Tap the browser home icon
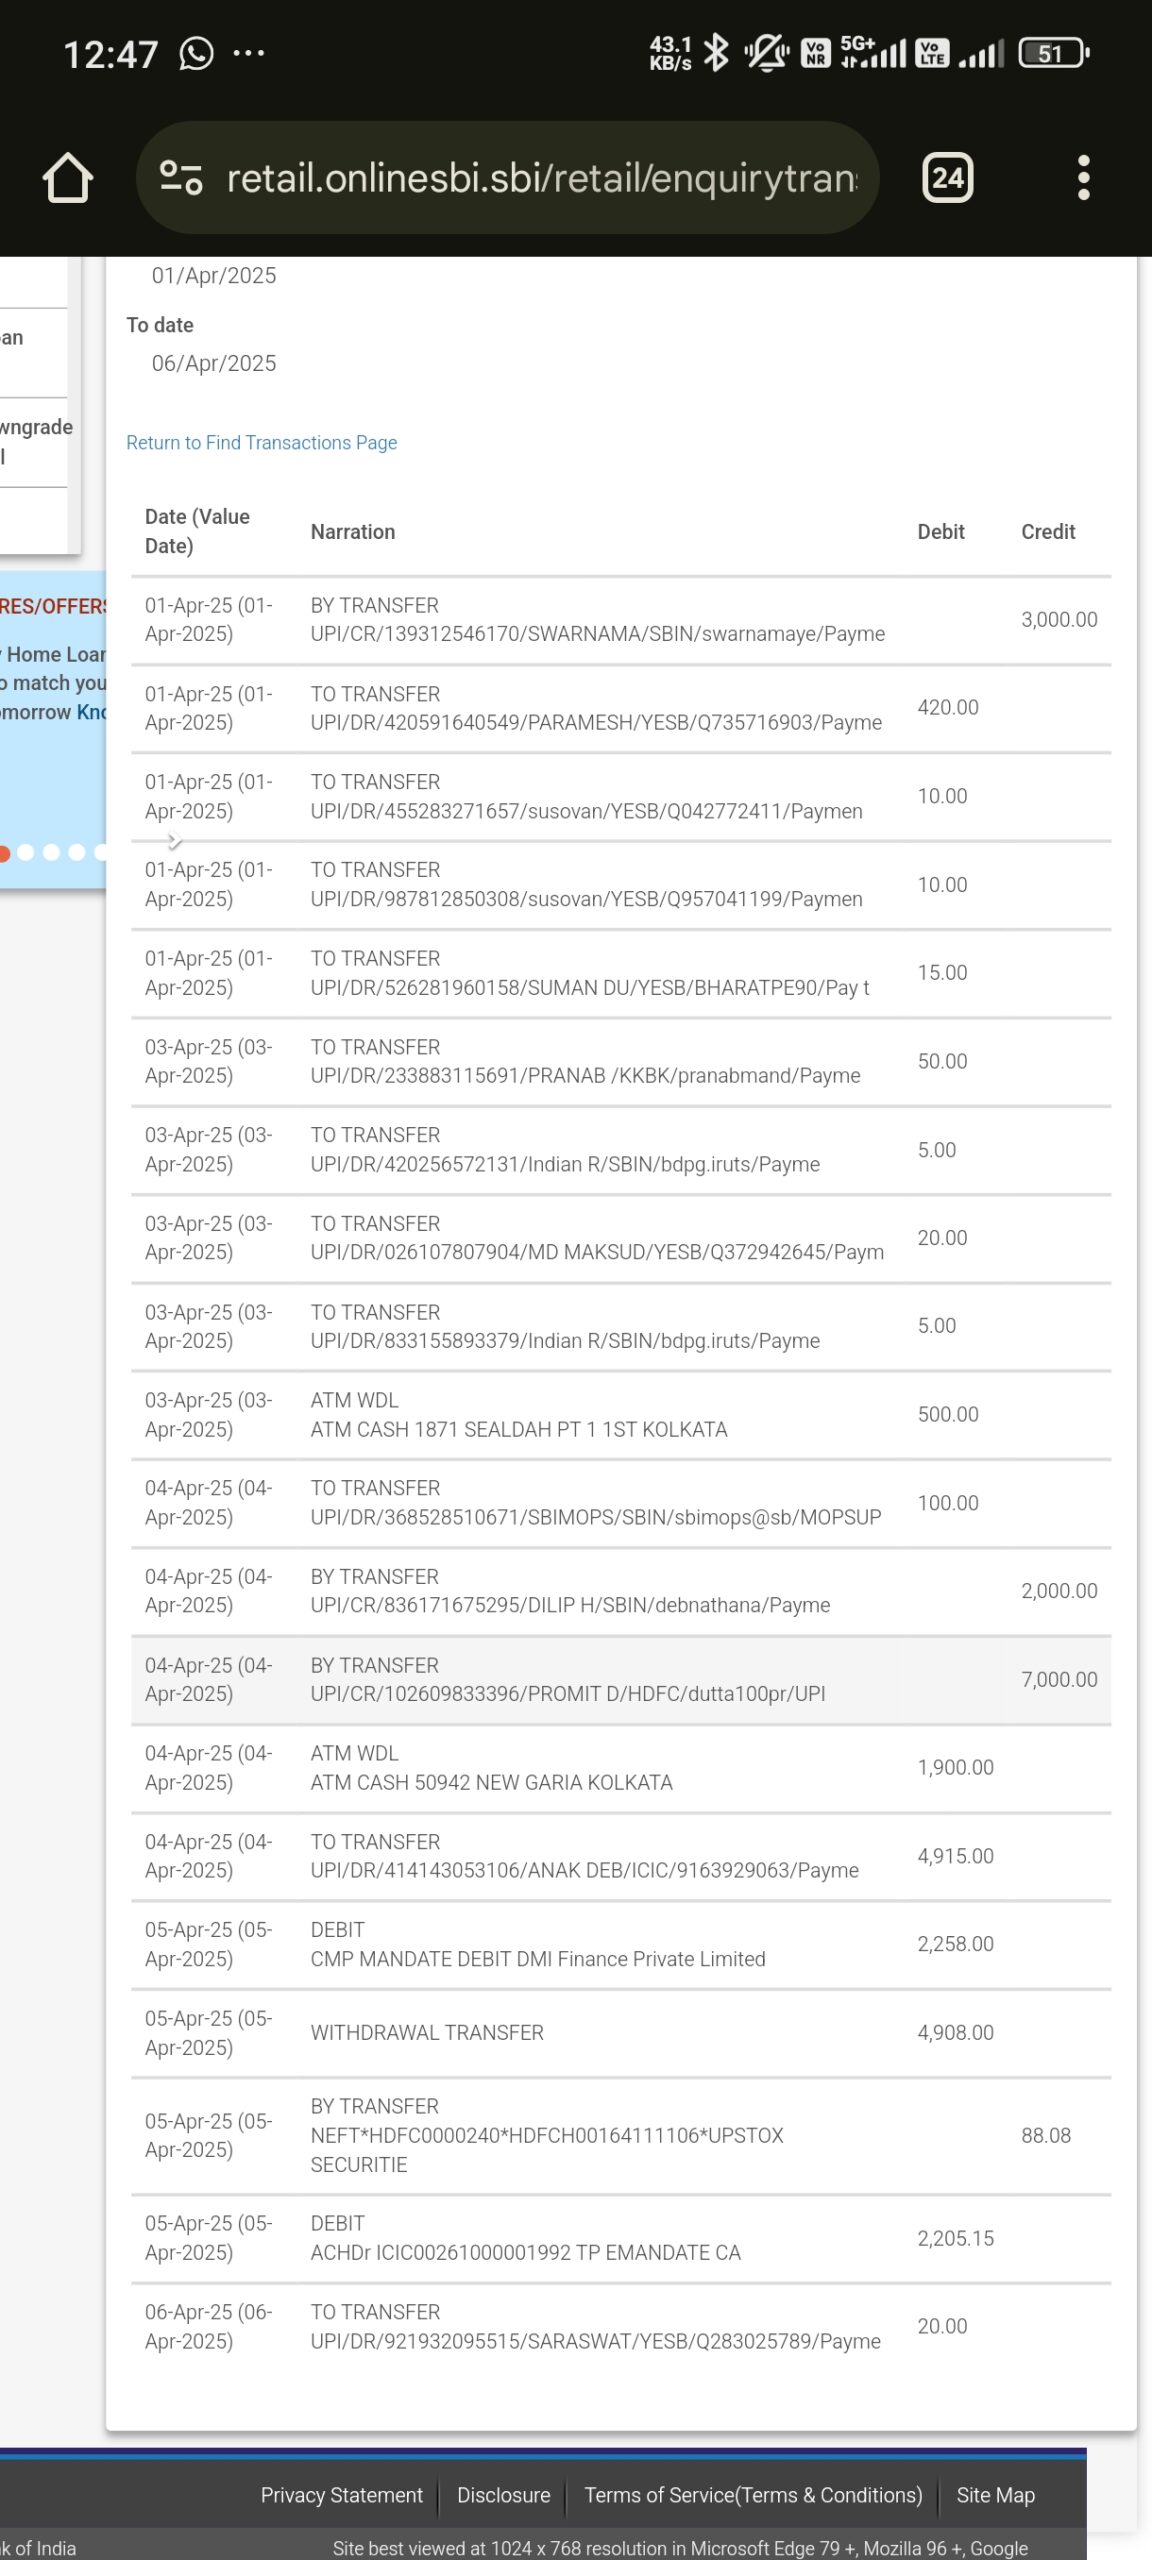This screenshot has width=1152, height=2560. (x=68, y=178)
